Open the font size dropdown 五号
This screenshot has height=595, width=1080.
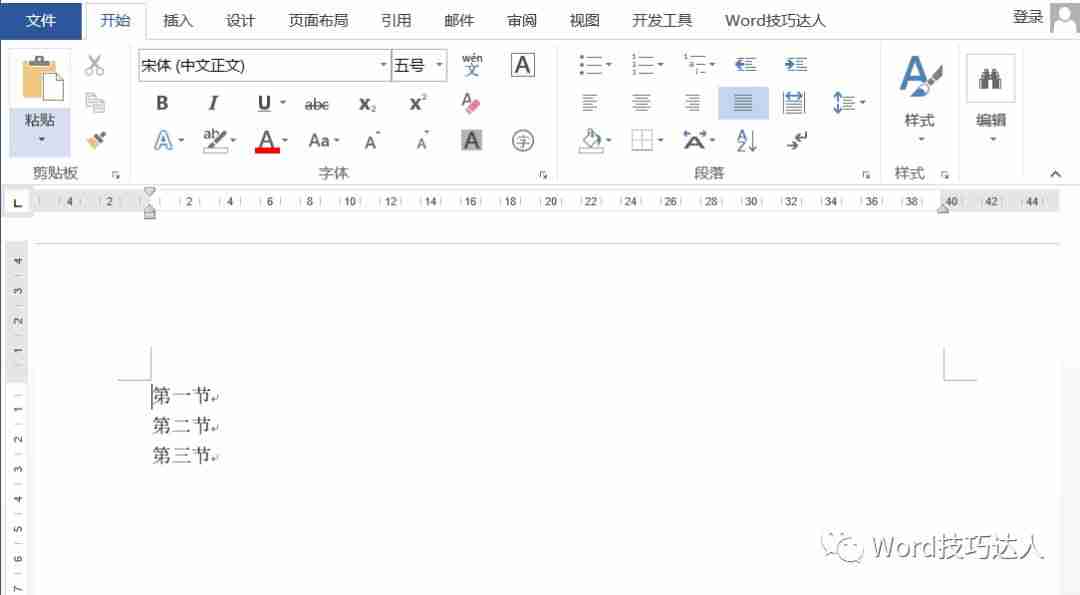[x=439, y=66]
